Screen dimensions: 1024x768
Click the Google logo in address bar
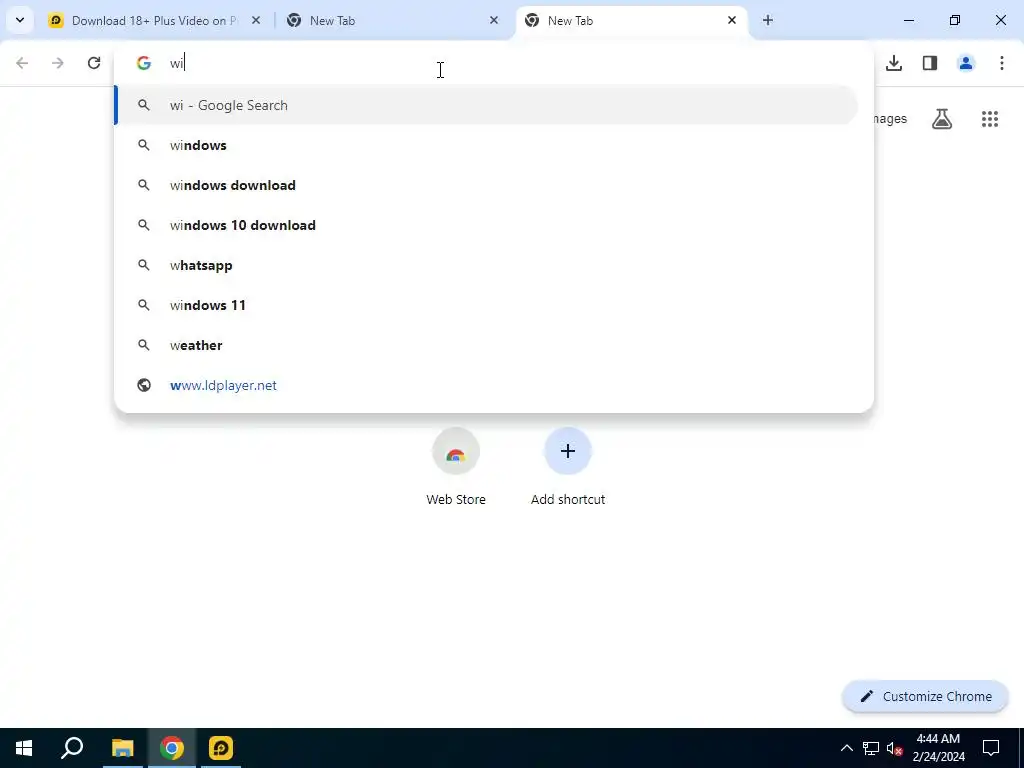pyautogui.click(x=144, y=63)
